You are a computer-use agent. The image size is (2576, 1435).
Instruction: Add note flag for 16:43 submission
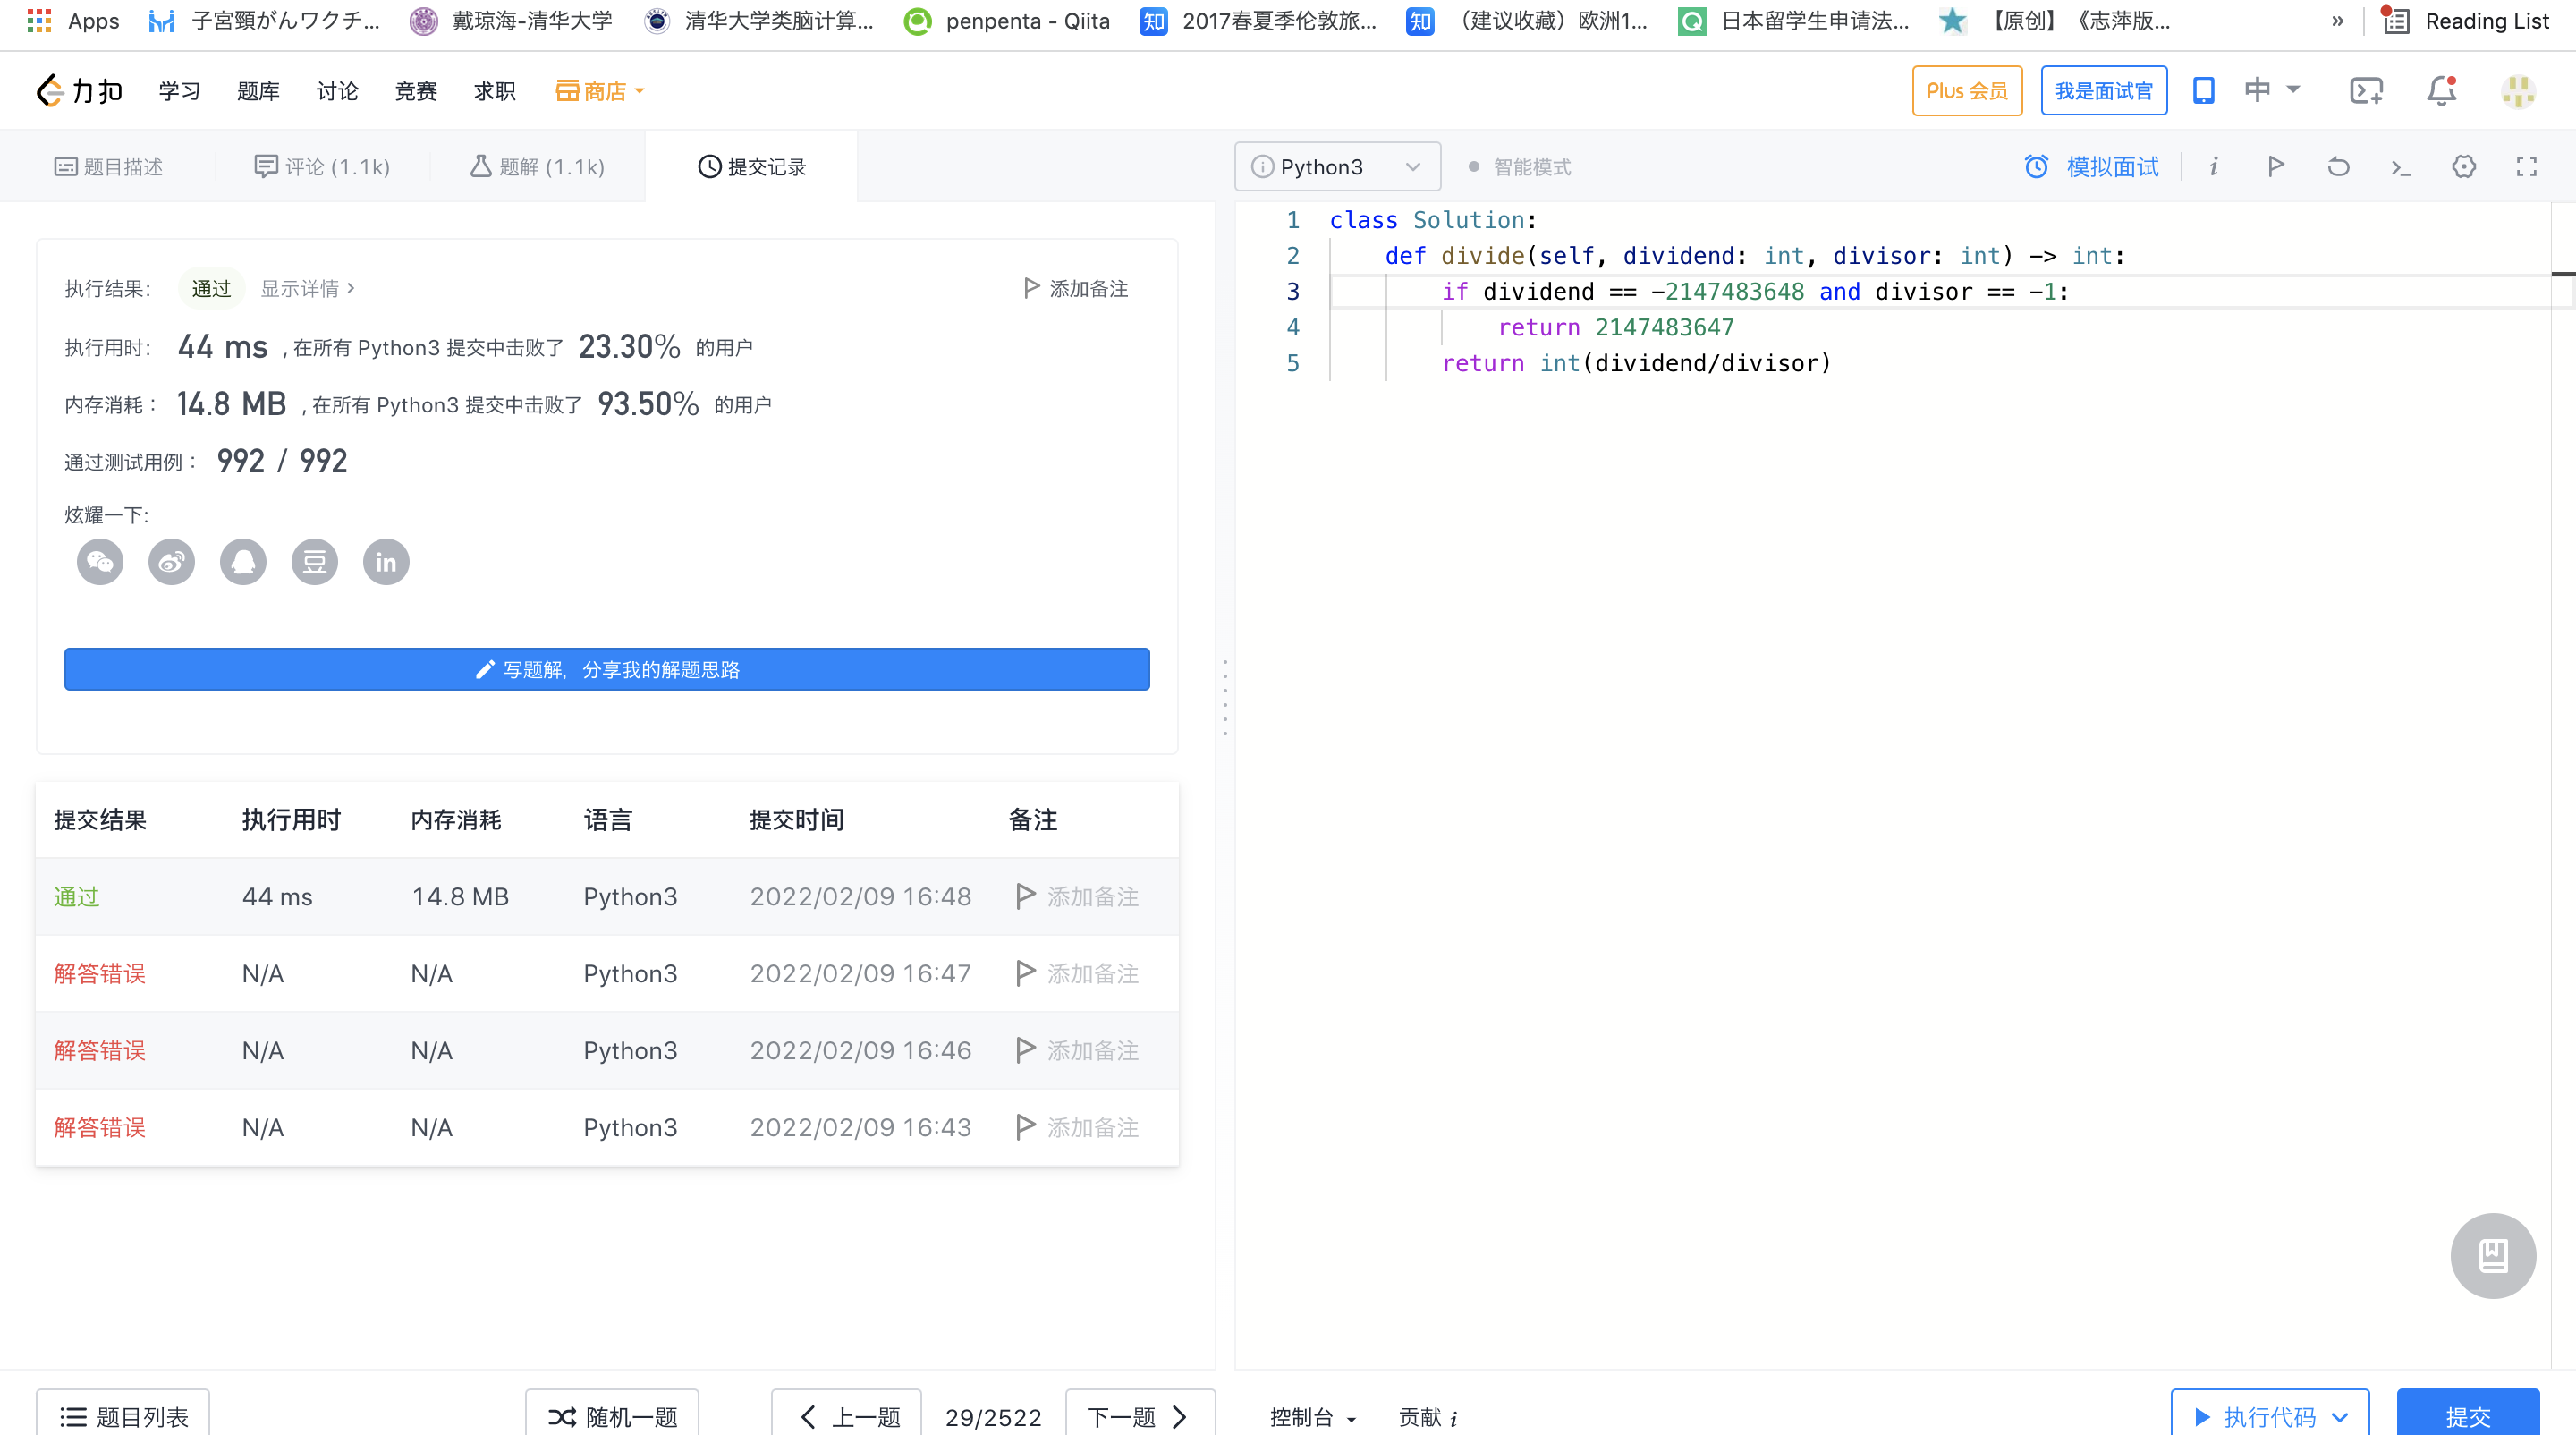coord(1077,1127)
